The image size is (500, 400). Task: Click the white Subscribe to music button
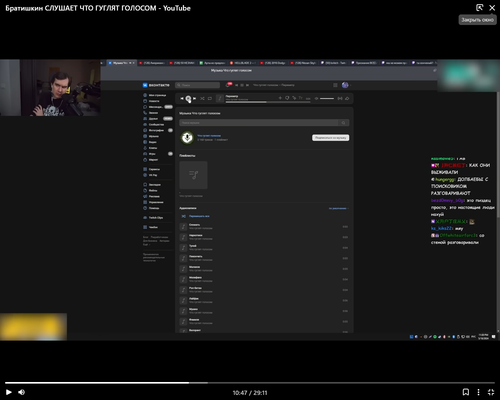click(x=330, y=137)
